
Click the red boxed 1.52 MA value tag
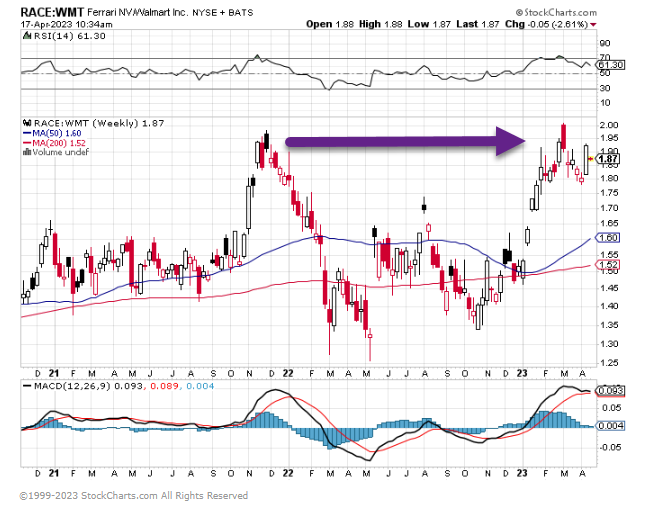[x=607, y=265]
